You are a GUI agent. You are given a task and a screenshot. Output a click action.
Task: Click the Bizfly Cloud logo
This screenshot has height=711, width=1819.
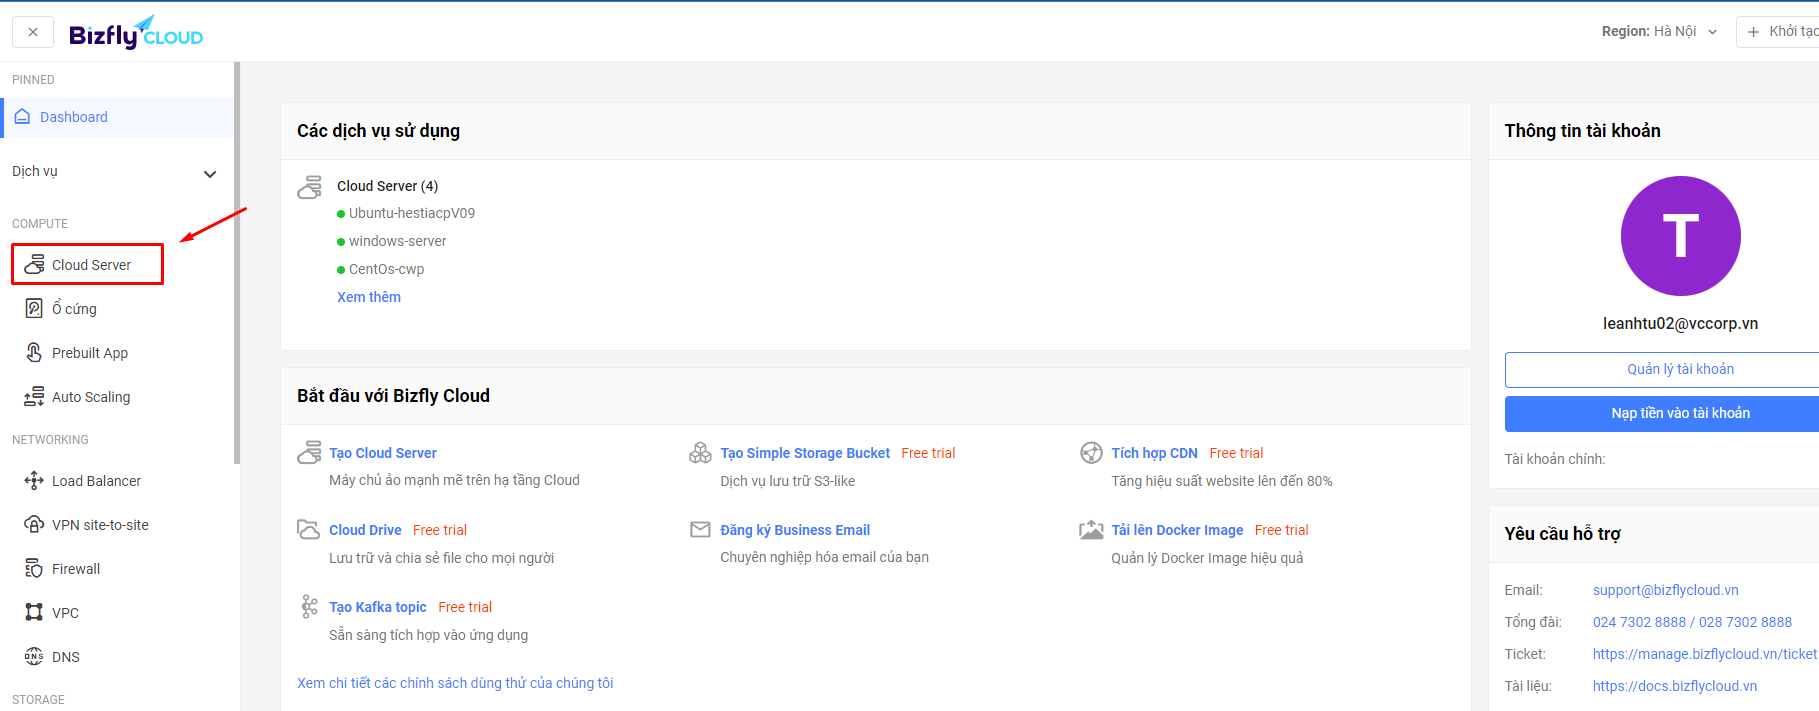pyautogui.click(x=136, y=33)
